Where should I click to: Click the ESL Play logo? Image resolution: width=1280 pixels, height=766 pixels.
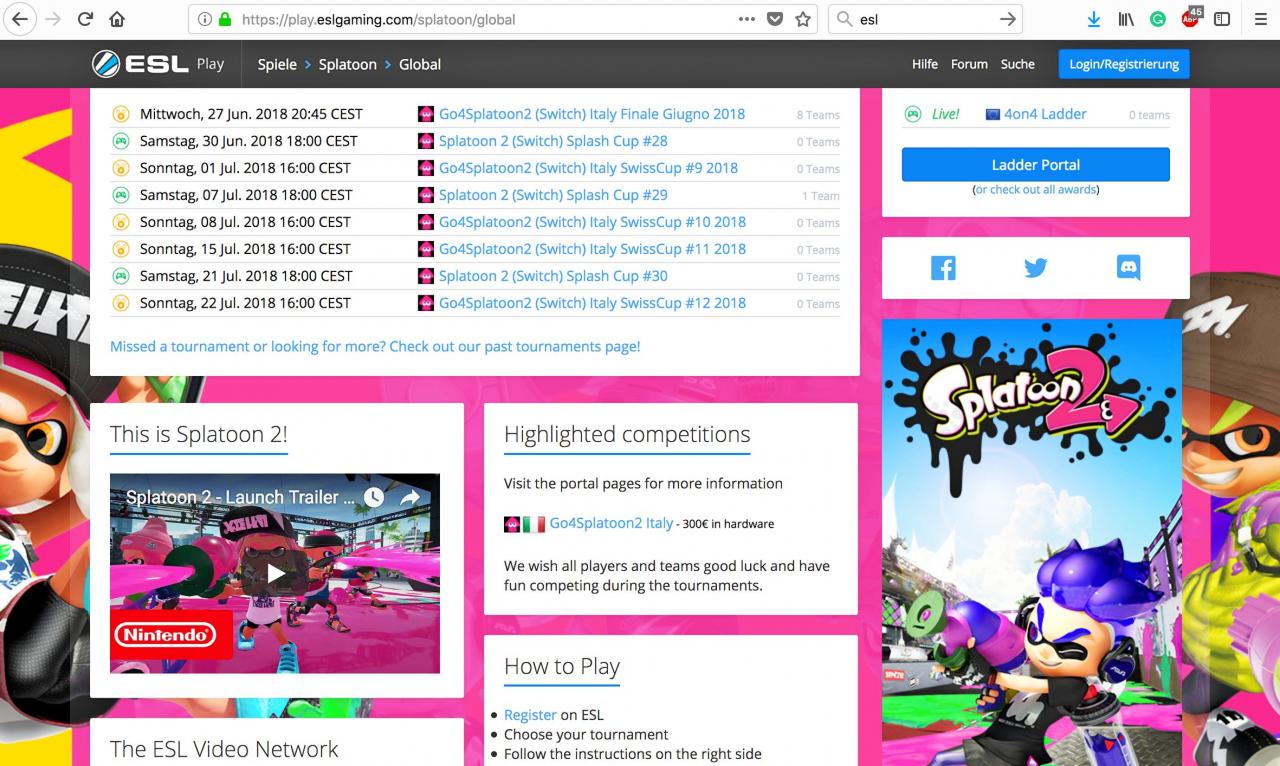(158, 64)
